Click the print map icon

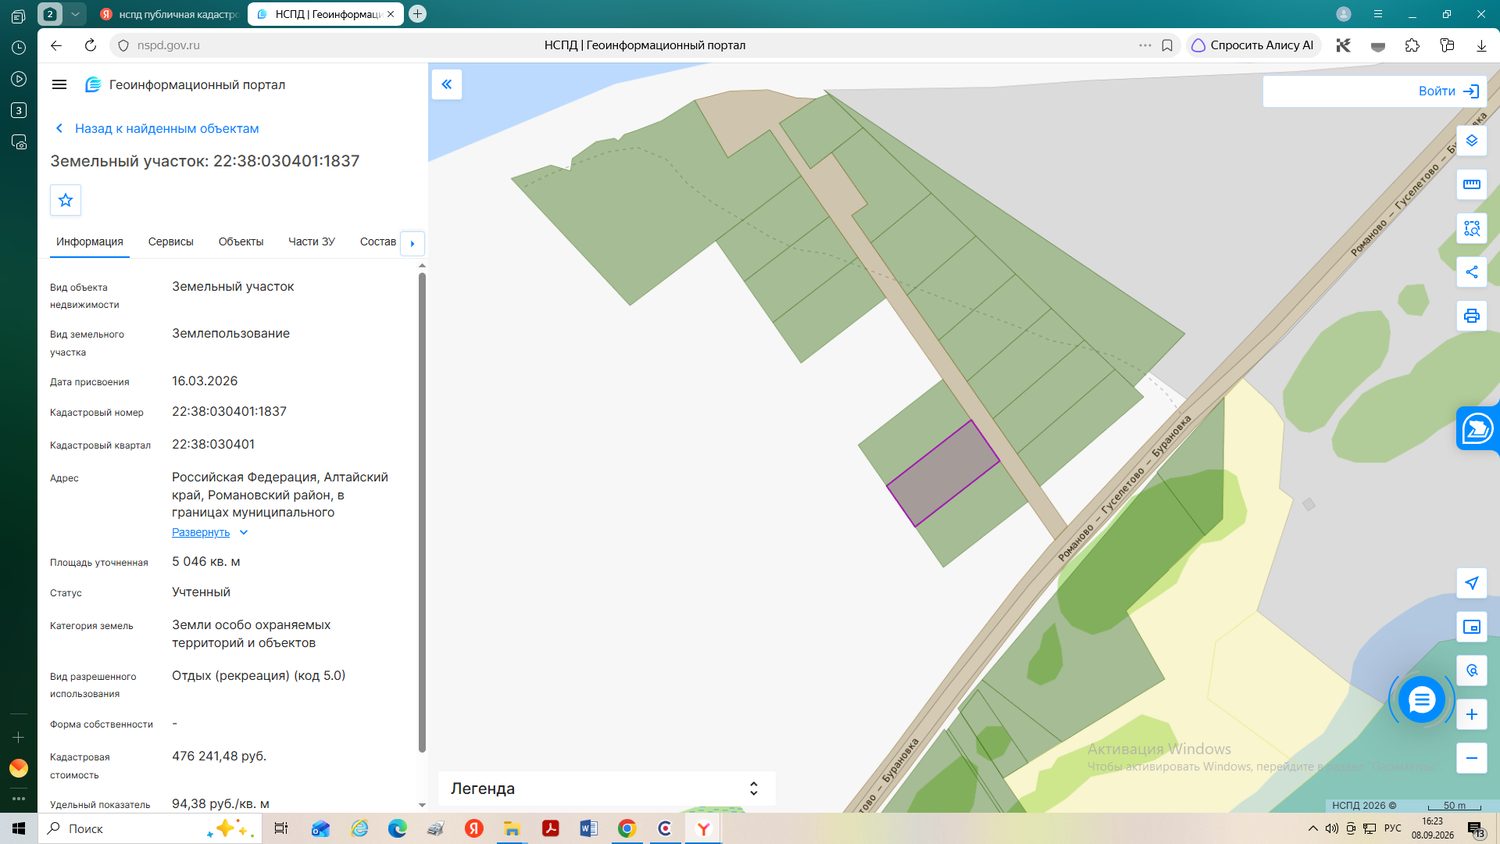tap(1471, 316)
